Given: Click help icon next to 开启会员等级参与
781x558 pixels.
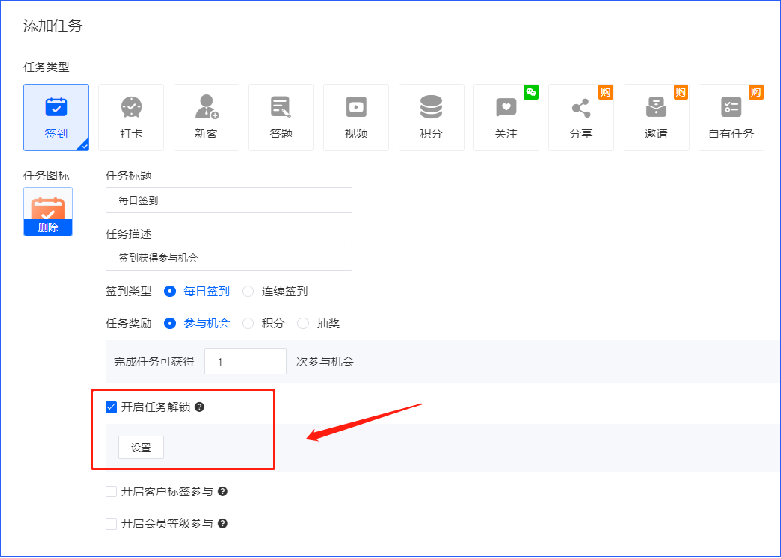Looking at the screenshot, I should pyautogui.click(x=223, y=524).
